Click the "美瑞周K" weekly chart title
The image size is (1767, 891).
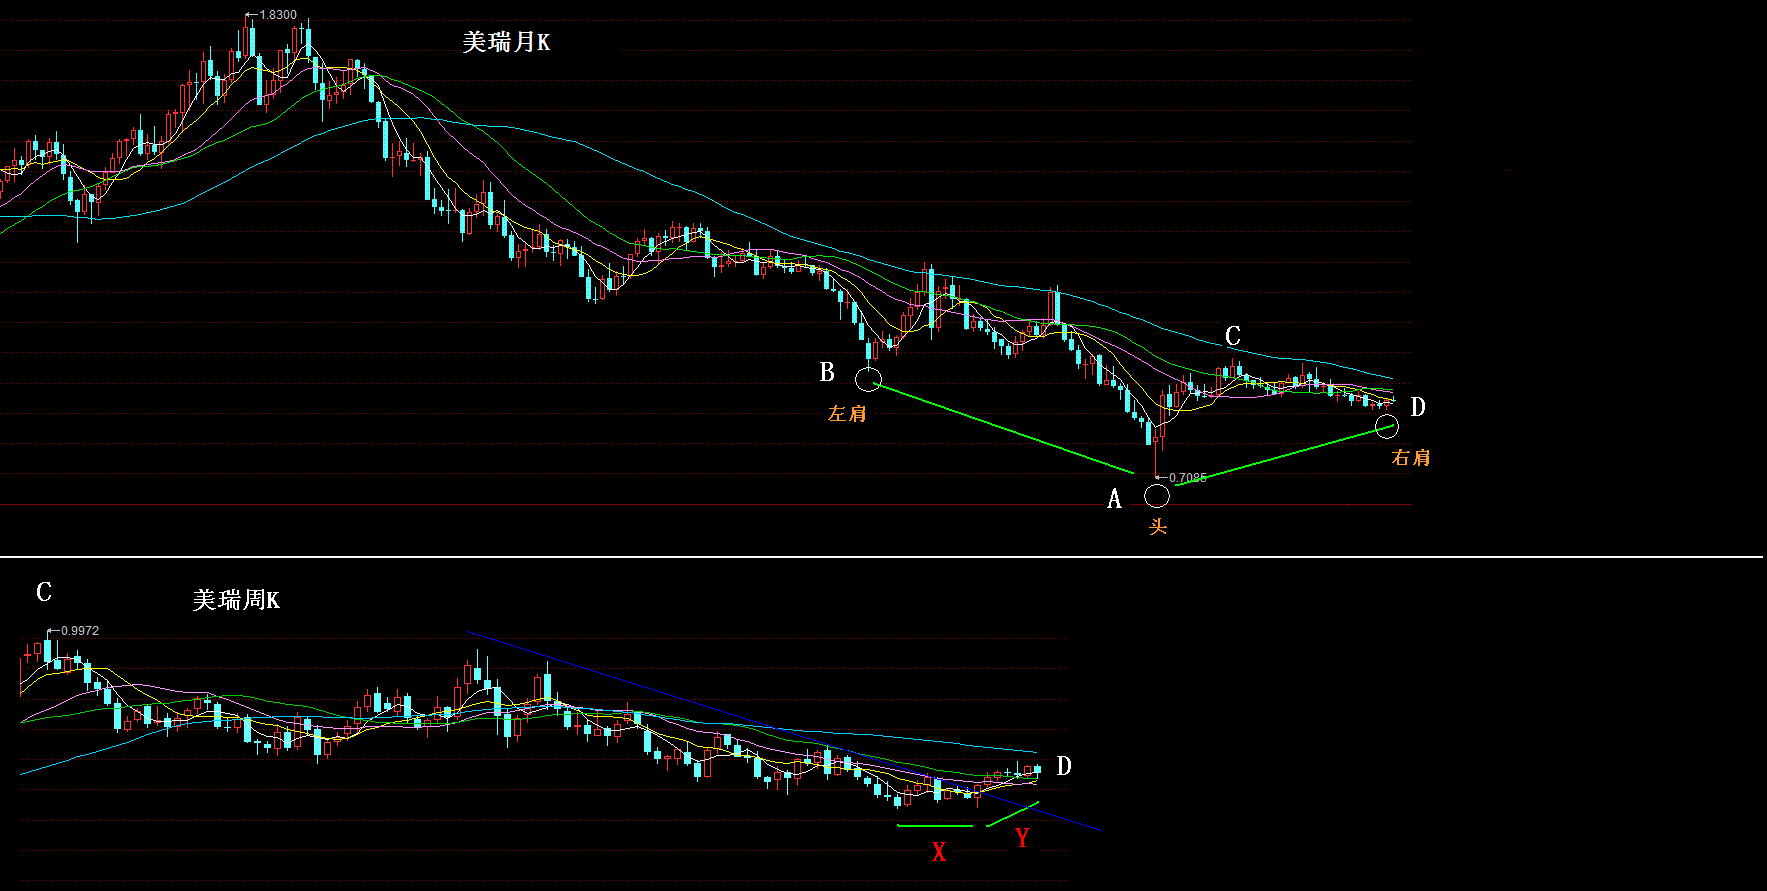tap(236, 600)
